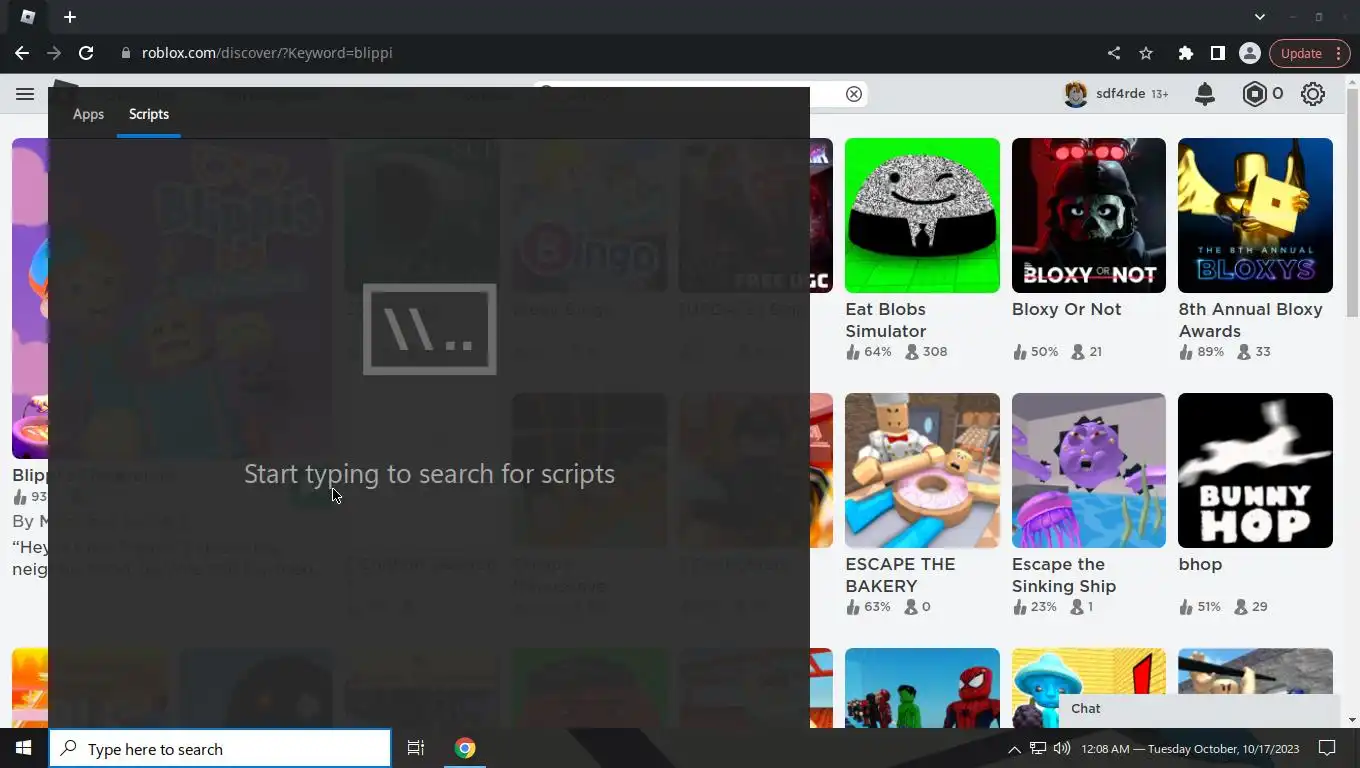Image resolution: width=1360 pixels, height=768 pixels.
Task: Click the taskbar date and time
Action: point(1190,749)
